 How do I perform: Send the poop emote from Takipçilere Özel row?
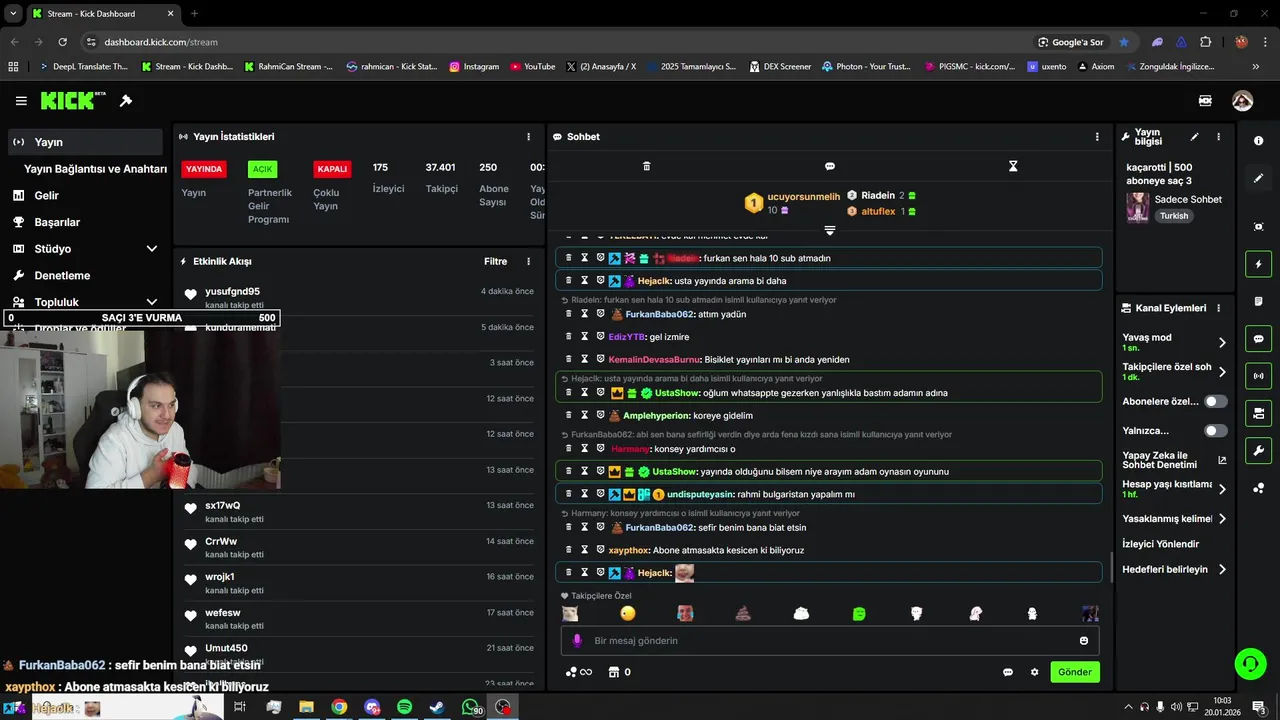click(x=743, y=613)
